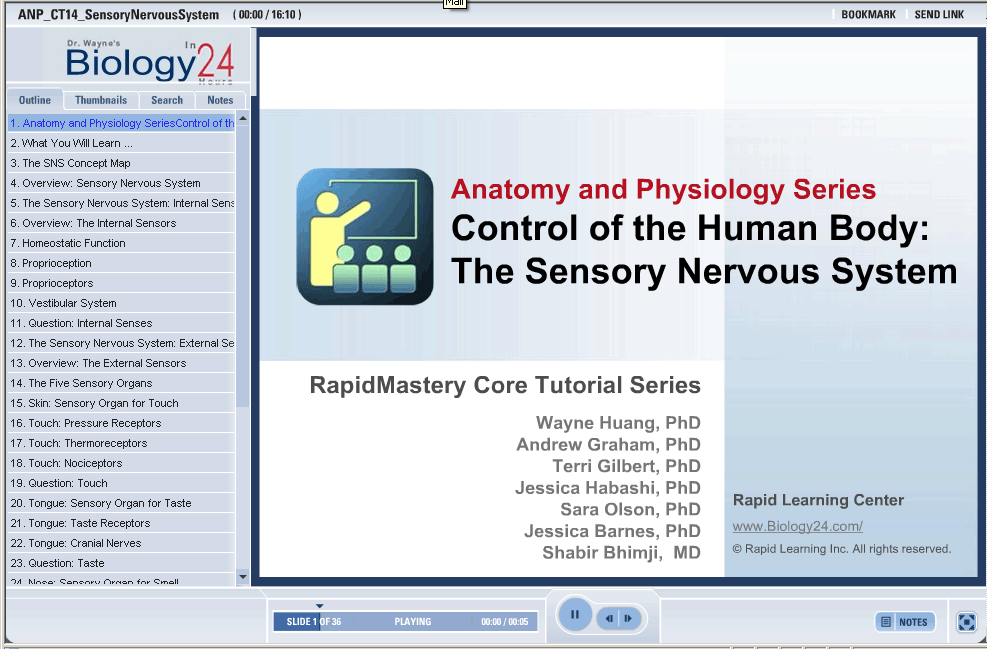The width and height of the screenshot is (987, 649).
Task: Click SEND LINK in the top bar
Action: [x=939, y=15]
